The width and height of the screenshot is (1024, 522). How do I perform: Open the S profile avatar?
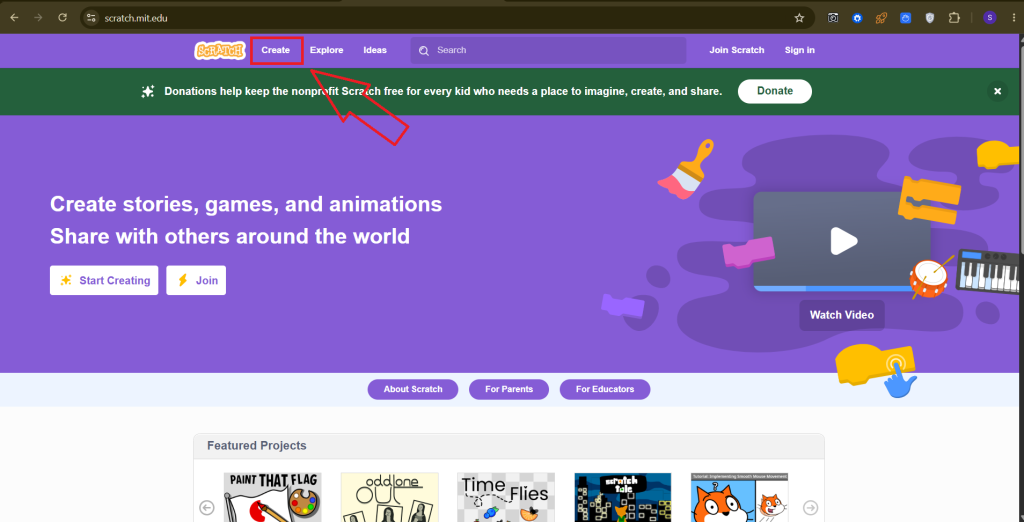pyautogui.click(x=990, y=18)
